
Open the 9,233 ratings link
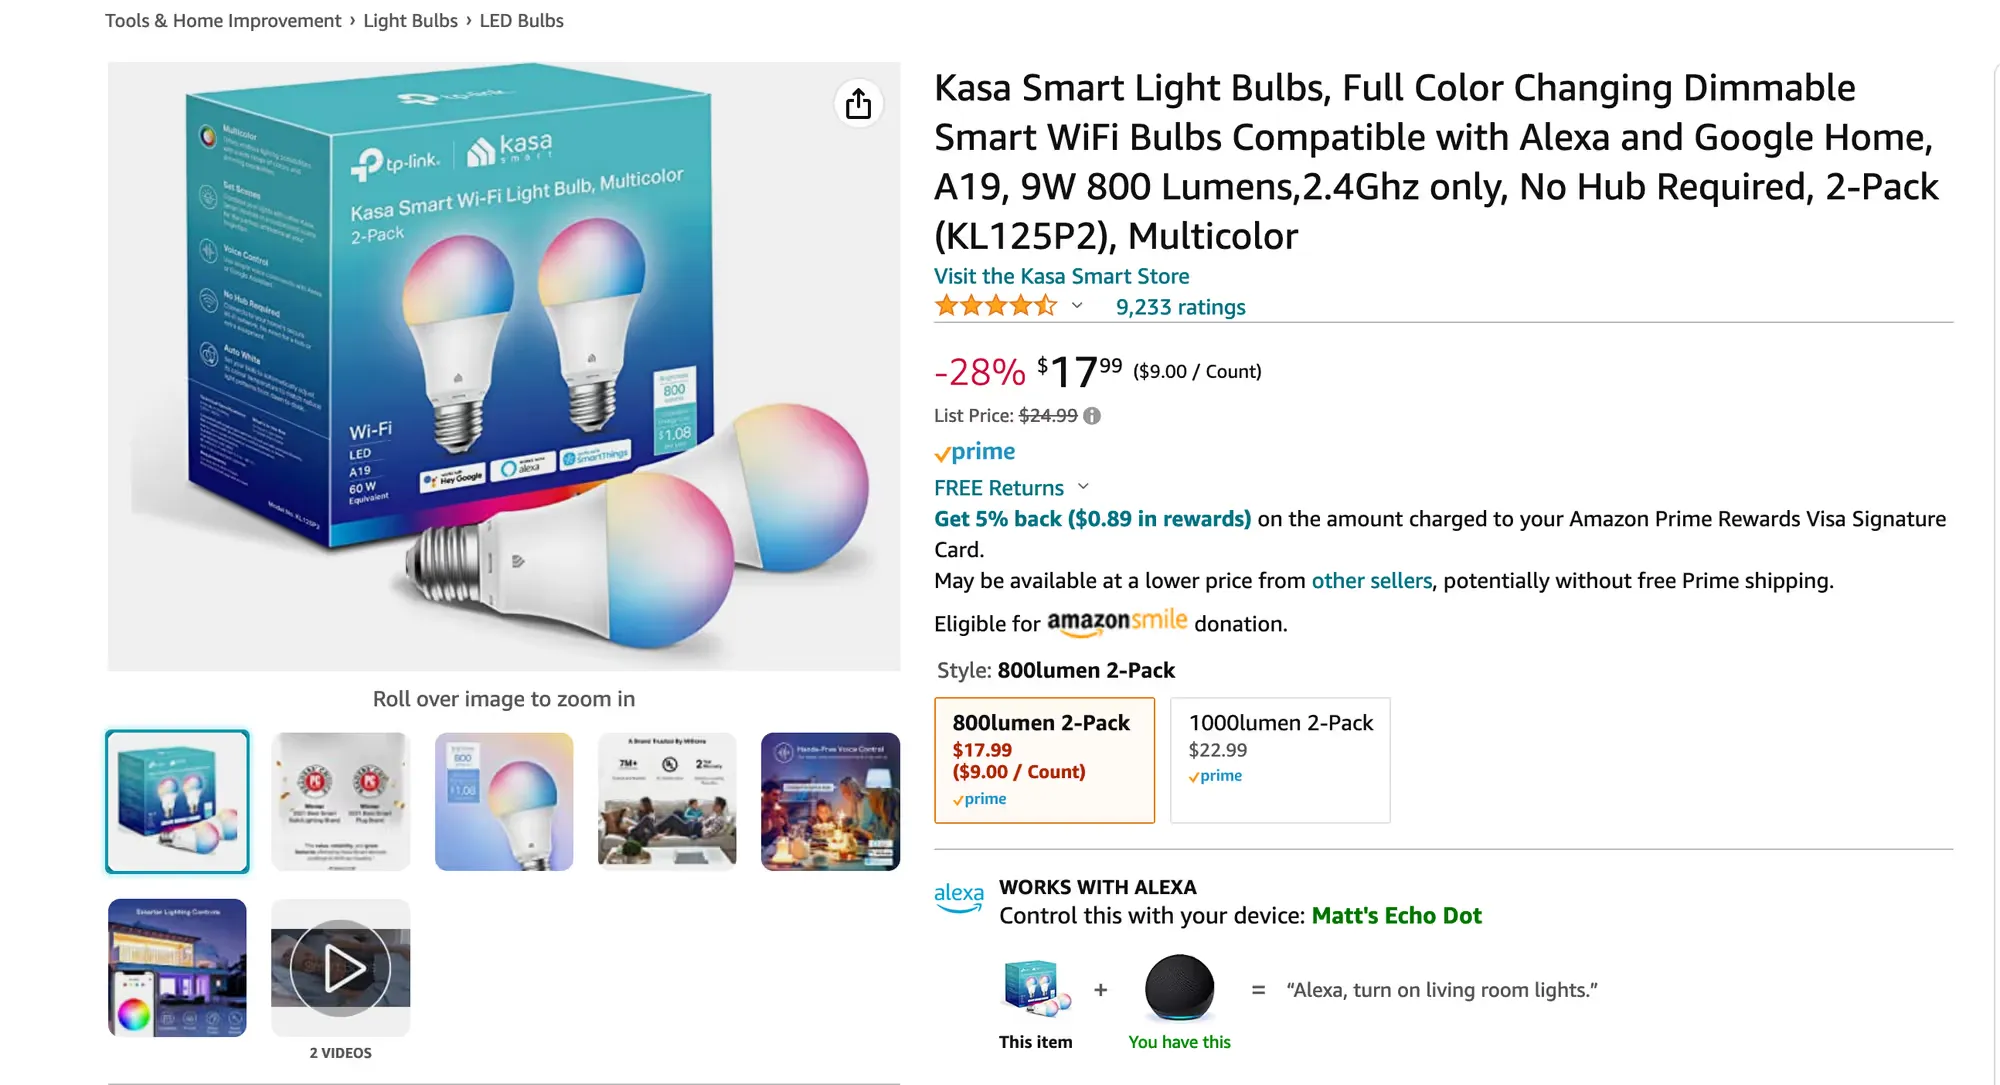[1180, 307]
